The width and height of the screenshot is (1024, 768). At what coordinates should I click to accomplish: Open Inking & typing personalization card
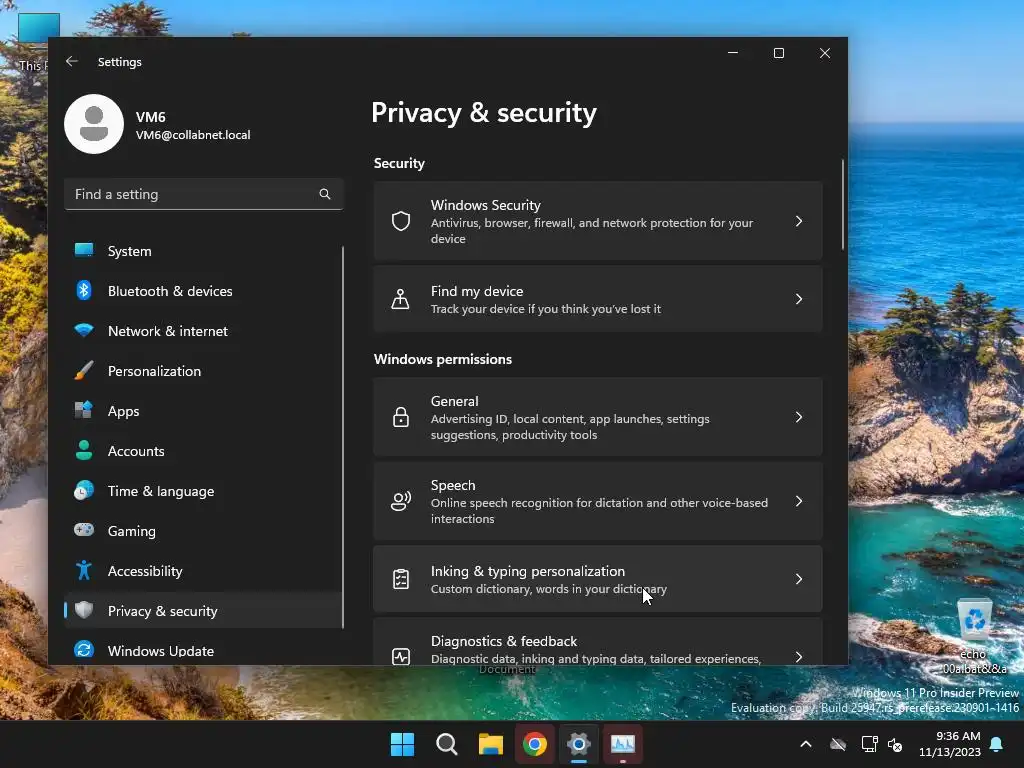click(598, 579)
